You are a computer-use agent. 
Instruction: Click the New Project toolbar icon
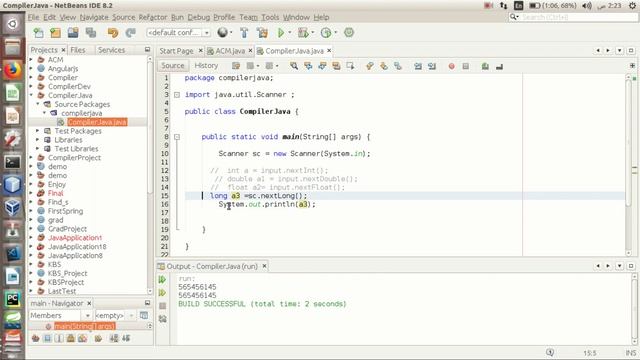coord(55,33)
